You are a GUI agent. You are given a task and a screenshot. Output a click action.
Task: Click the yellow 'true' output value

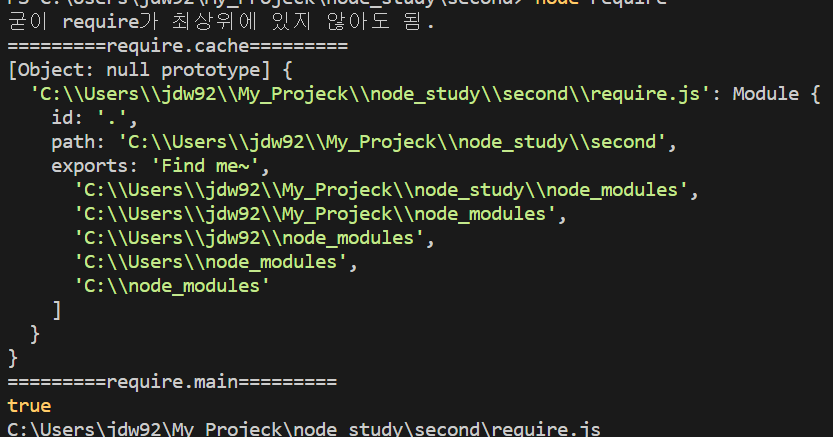(29, 406)
